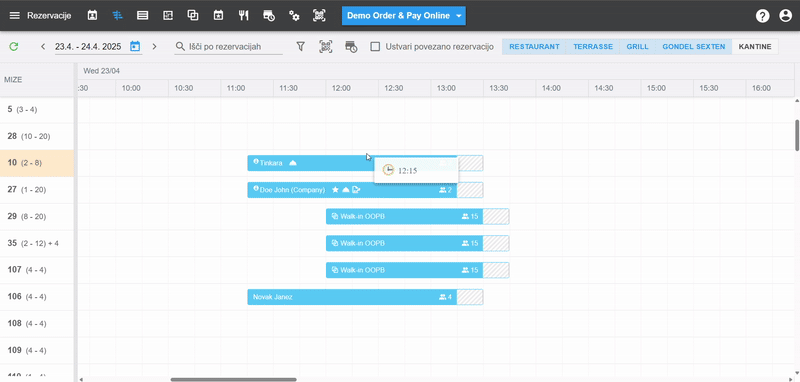Click the date range 23.4. - 24.4. 2025 field
800x382 pixels.
(x=88, y=46)
